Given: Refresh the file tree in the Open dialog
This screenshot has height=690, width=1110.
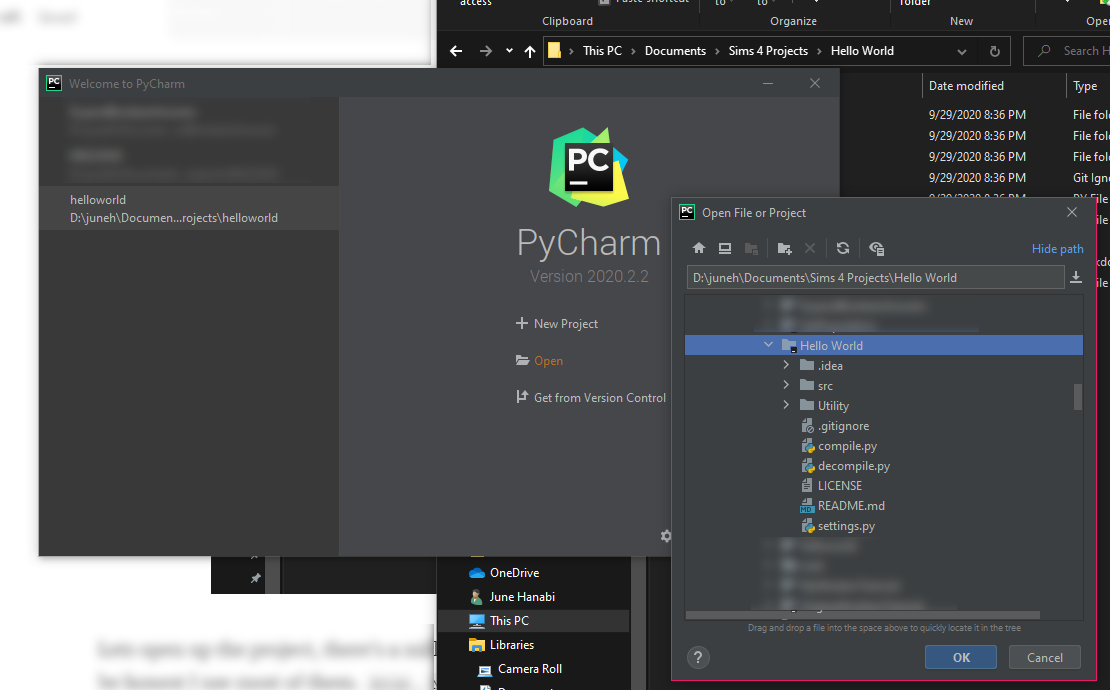Looking at the screenshot, I should [x=842, y=248].
